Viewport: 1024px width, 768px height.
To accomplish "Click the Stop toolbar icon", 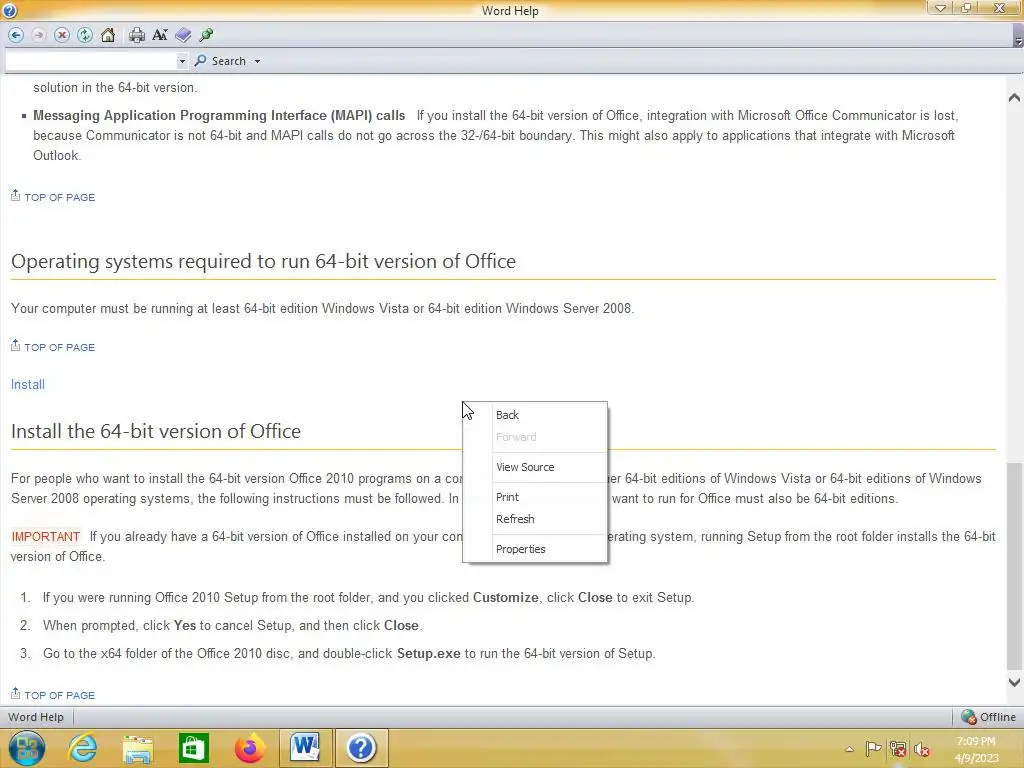I will click(x=62, y=35).
